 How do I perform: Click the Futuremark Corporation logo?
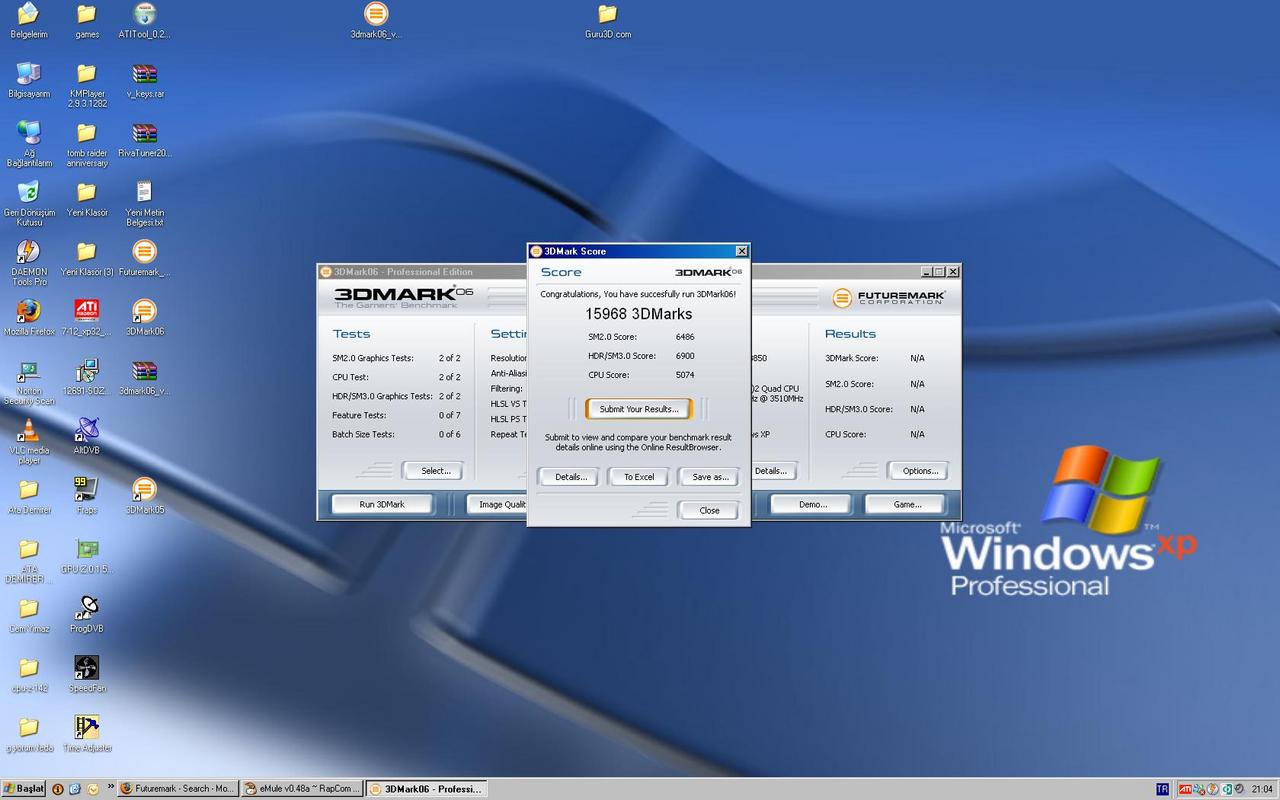click(x=888, y=297)
